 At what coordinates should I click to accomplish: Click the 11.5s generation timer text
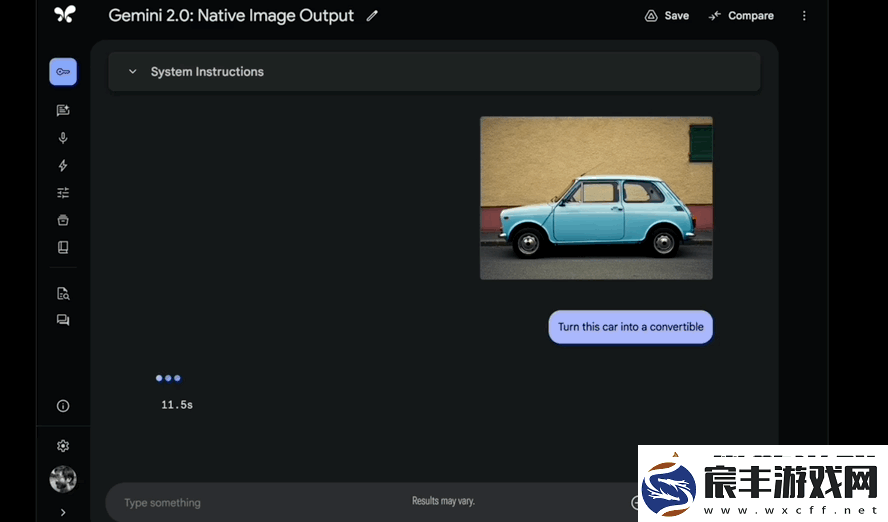coord(177,405)
